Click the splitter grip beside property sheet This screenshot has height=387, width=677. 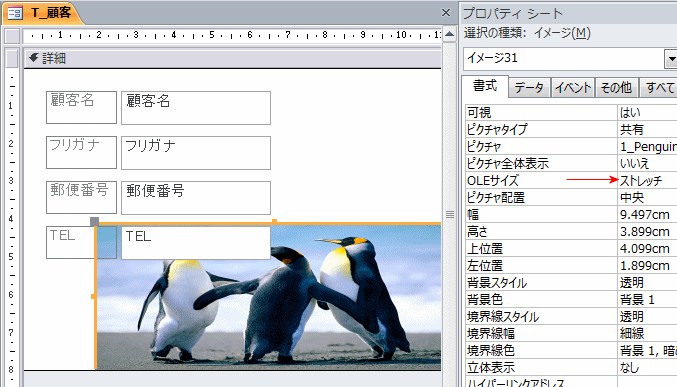450,214
